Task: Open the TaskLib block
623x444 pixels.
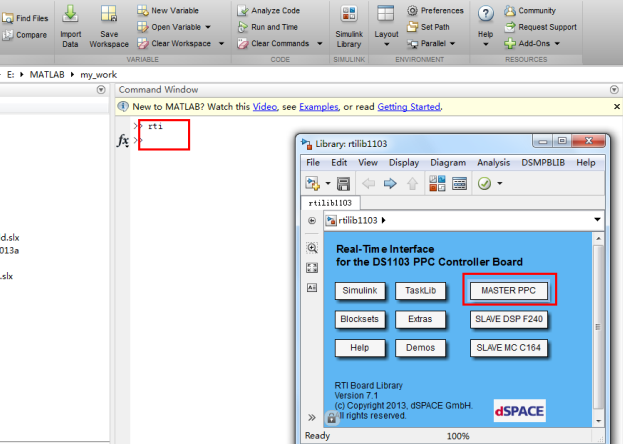Action: (x=420, y=291)
